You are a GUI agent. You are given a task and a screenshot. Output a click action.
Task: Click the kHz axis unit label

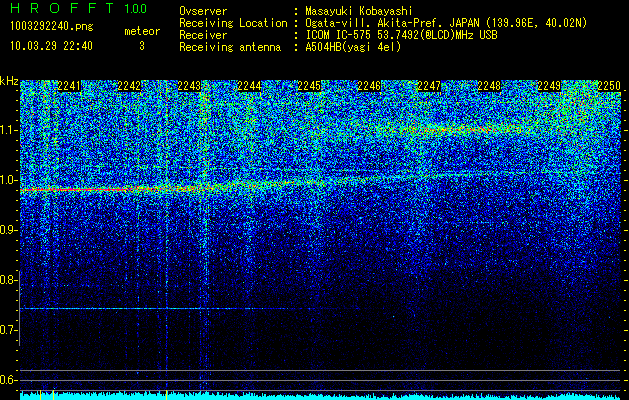pyautogui.click(x=9, y=81)
